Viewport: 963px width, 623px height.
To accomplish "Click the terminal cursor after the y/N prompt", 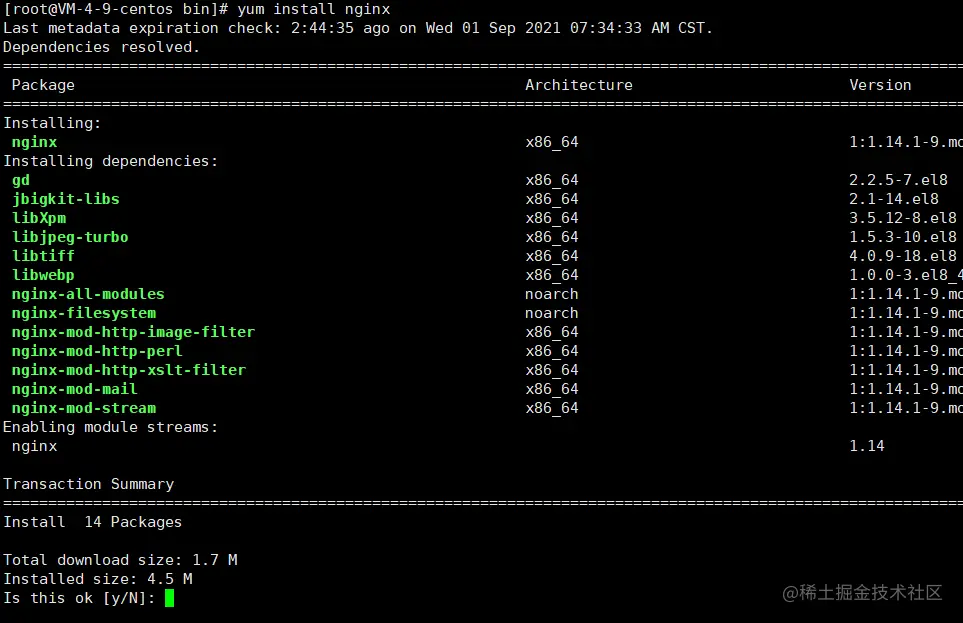I will coord(170,598).
